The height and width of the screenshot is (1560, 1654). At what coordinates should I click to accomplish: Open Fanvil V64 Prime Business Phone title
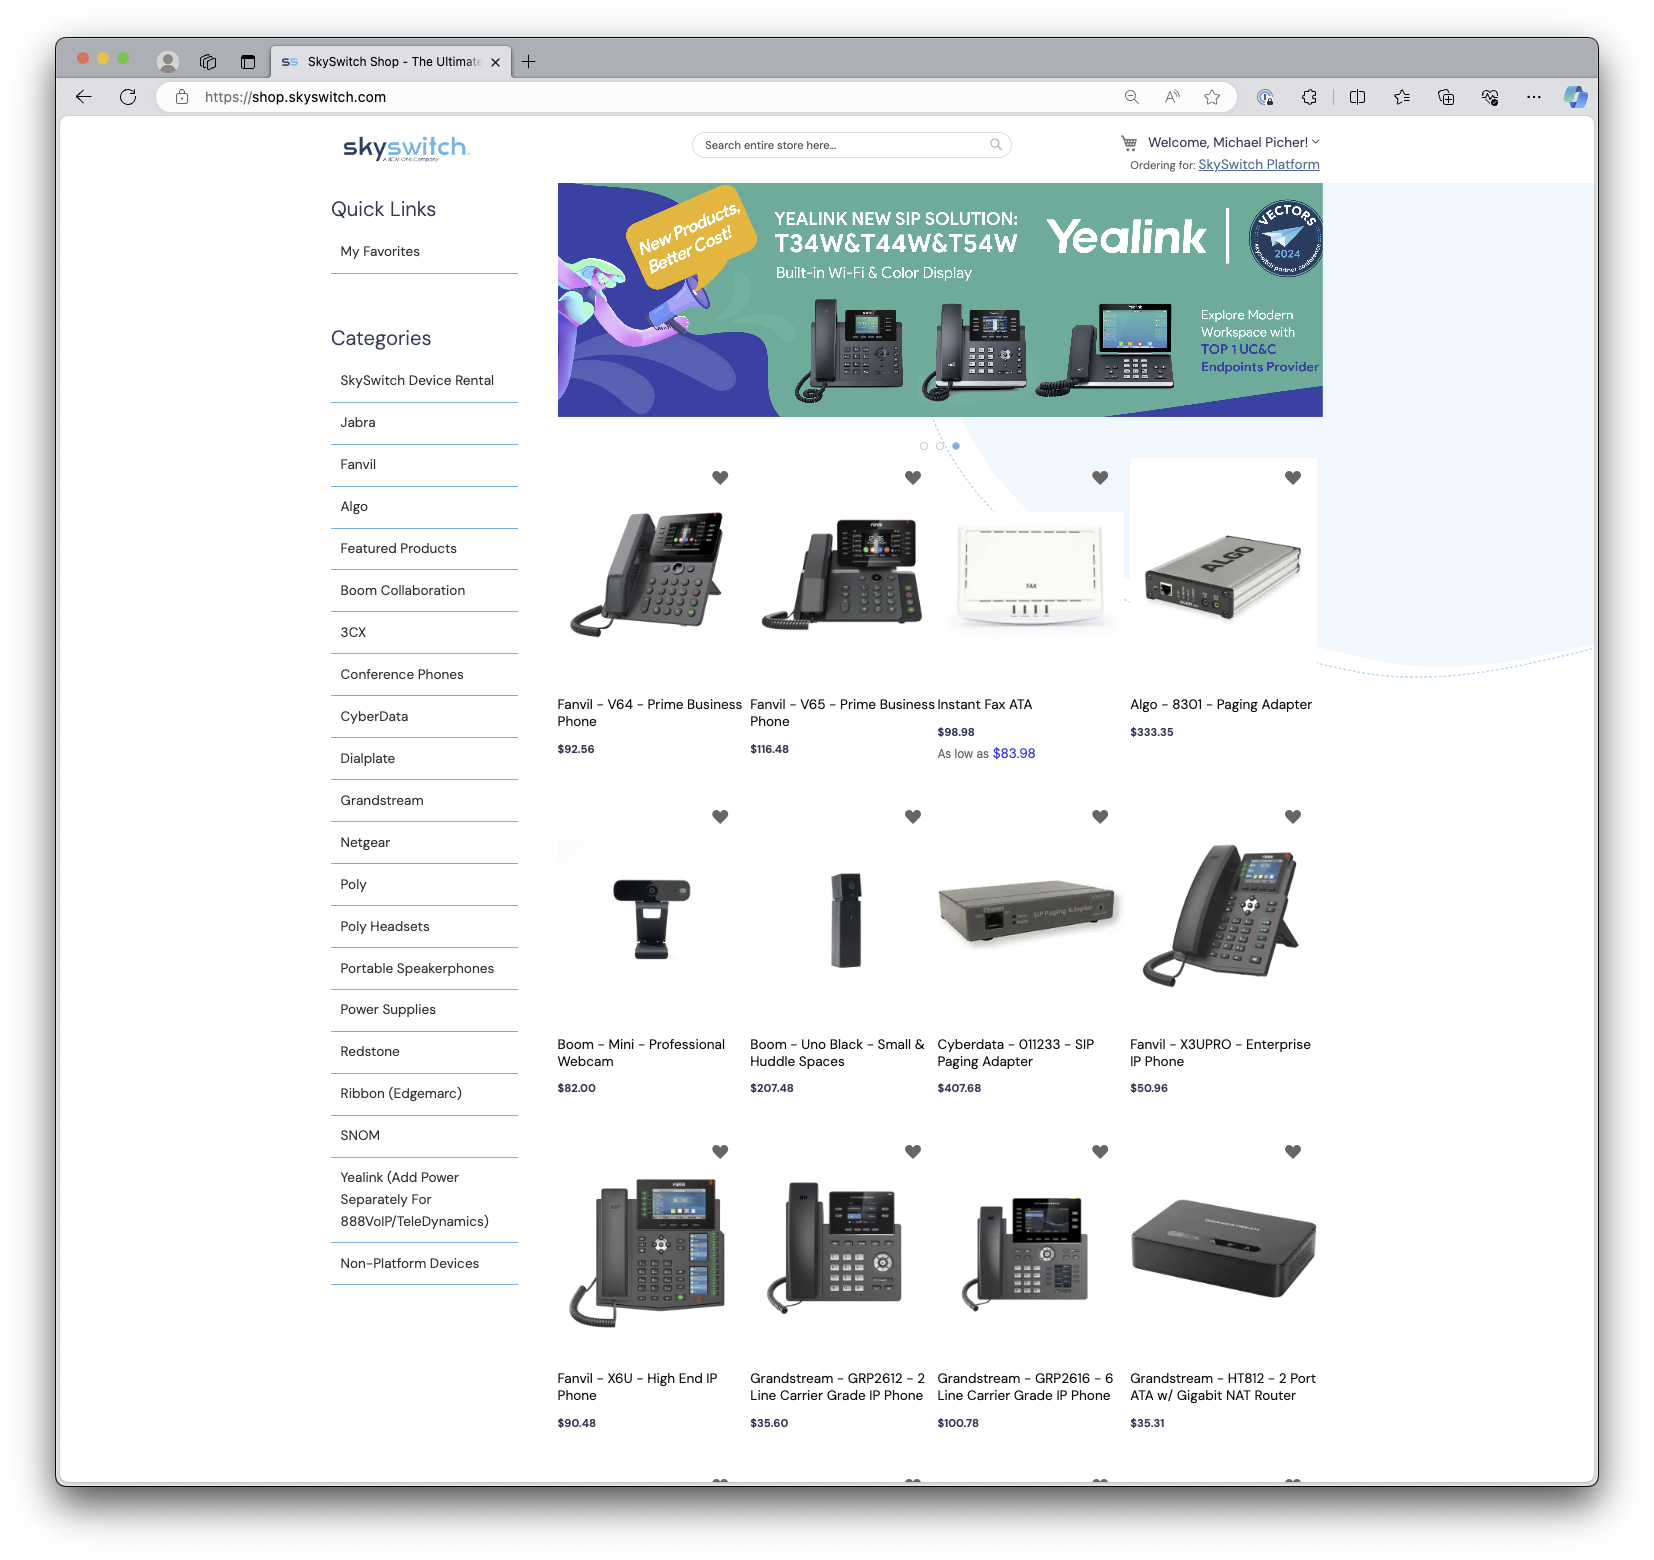(650, 713)
